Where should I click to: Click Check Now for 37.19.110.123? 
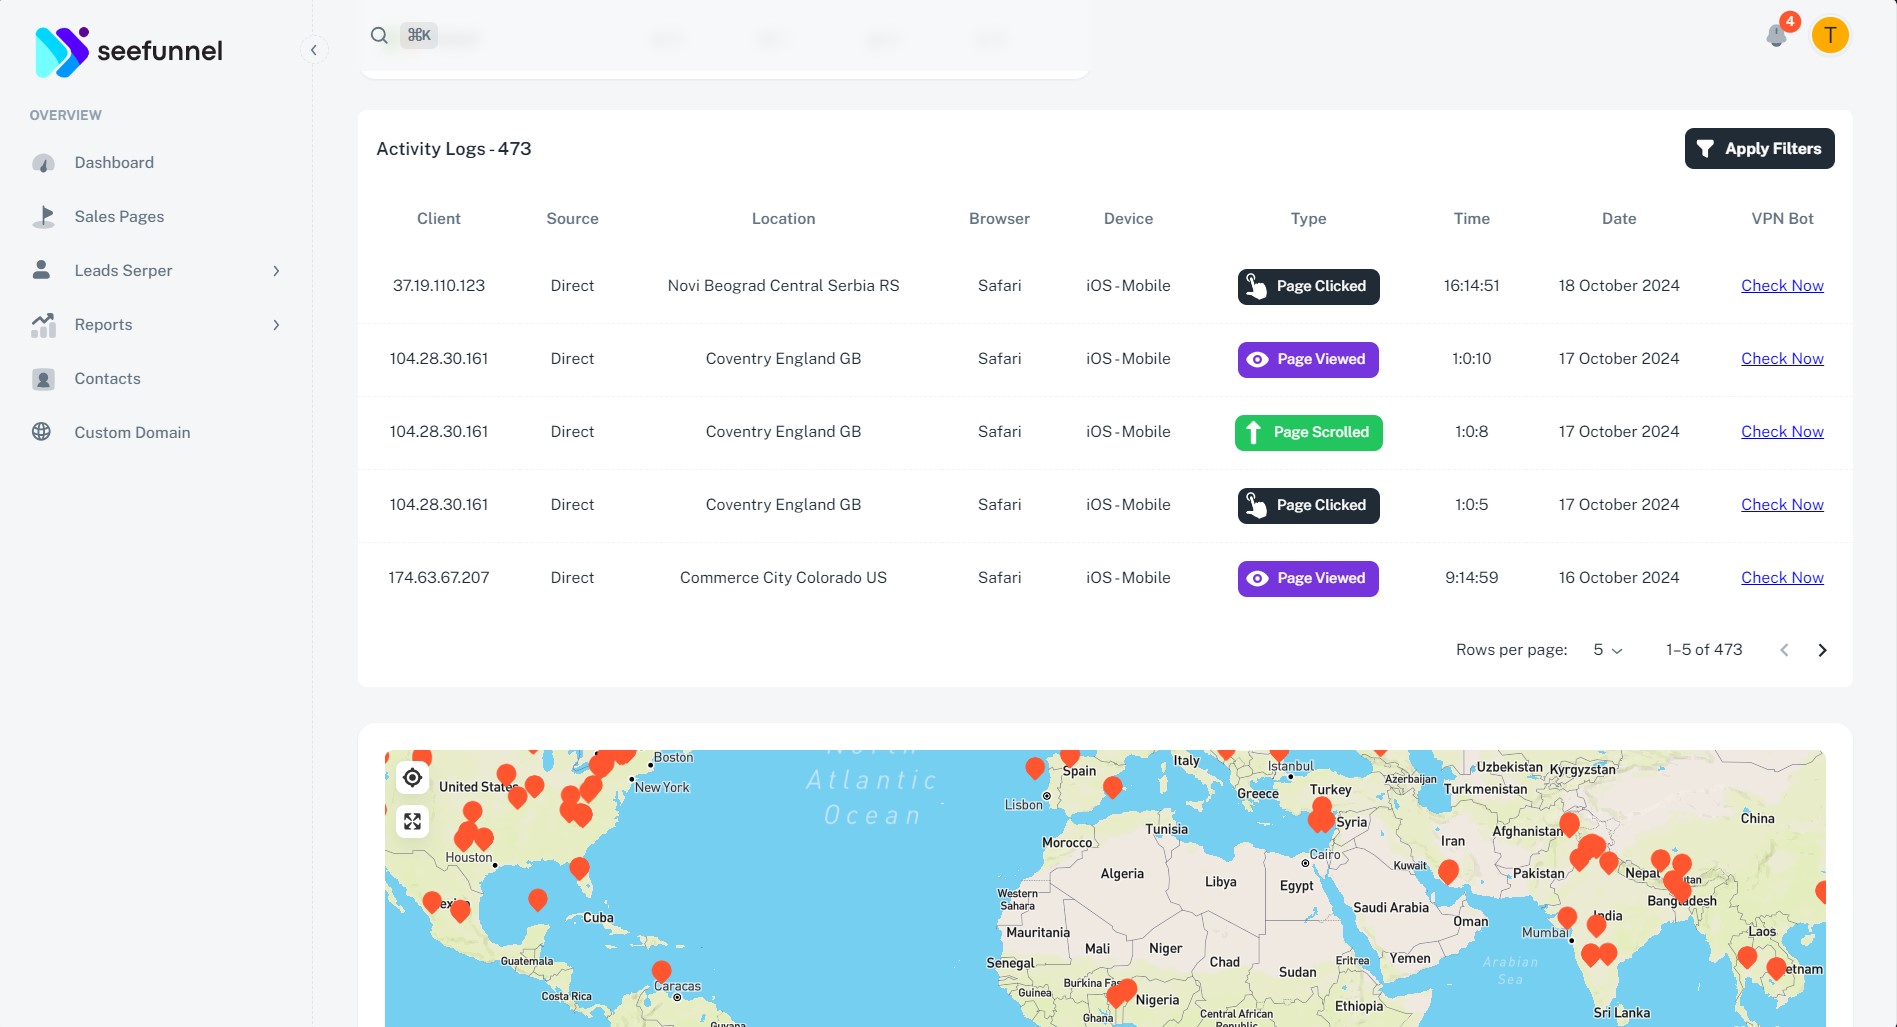click(x=1782, y=286)
